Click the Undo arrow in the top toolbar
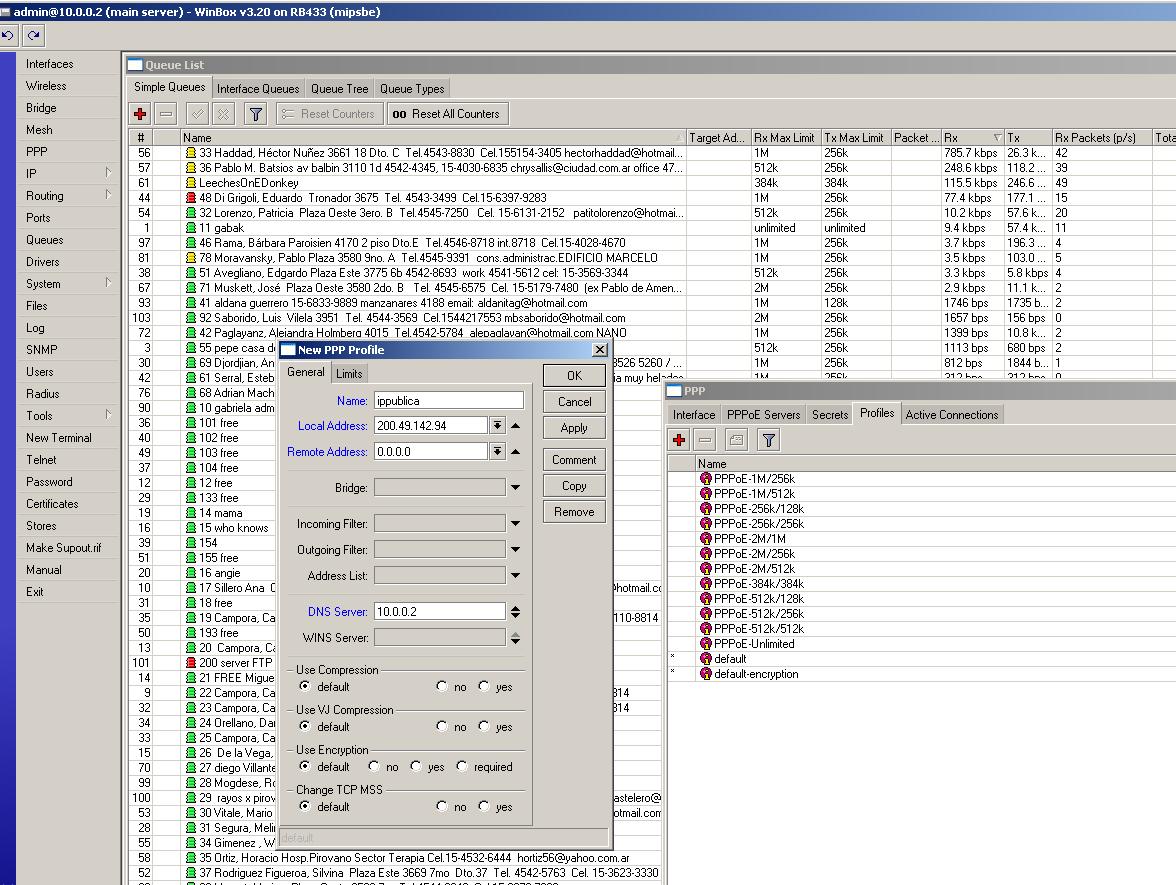Viewport: 1176px width, 885px height. 8,36
